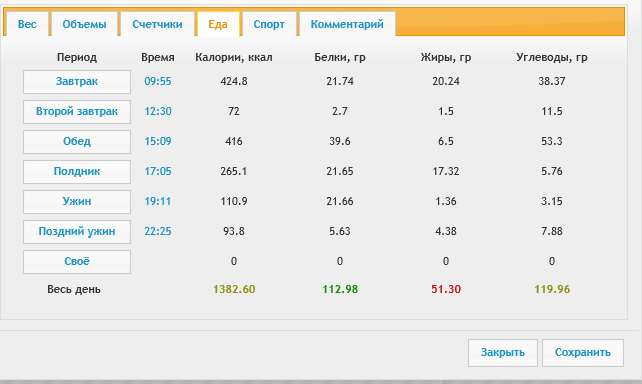This screenshot has height=384, width=642.
Task: Click the Весь день row label
Action: click(x=74, y=290)
